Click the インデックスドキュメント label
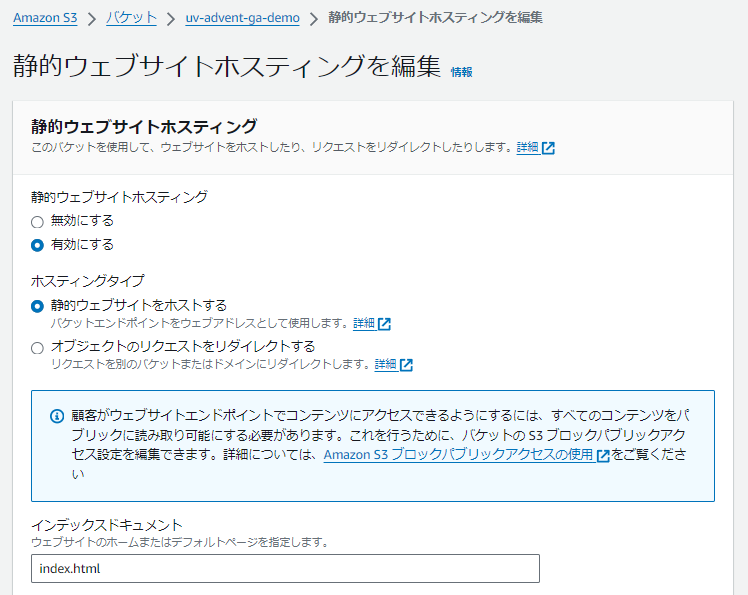The height and width of the screenshot is (595, 748). click(107, 525)
